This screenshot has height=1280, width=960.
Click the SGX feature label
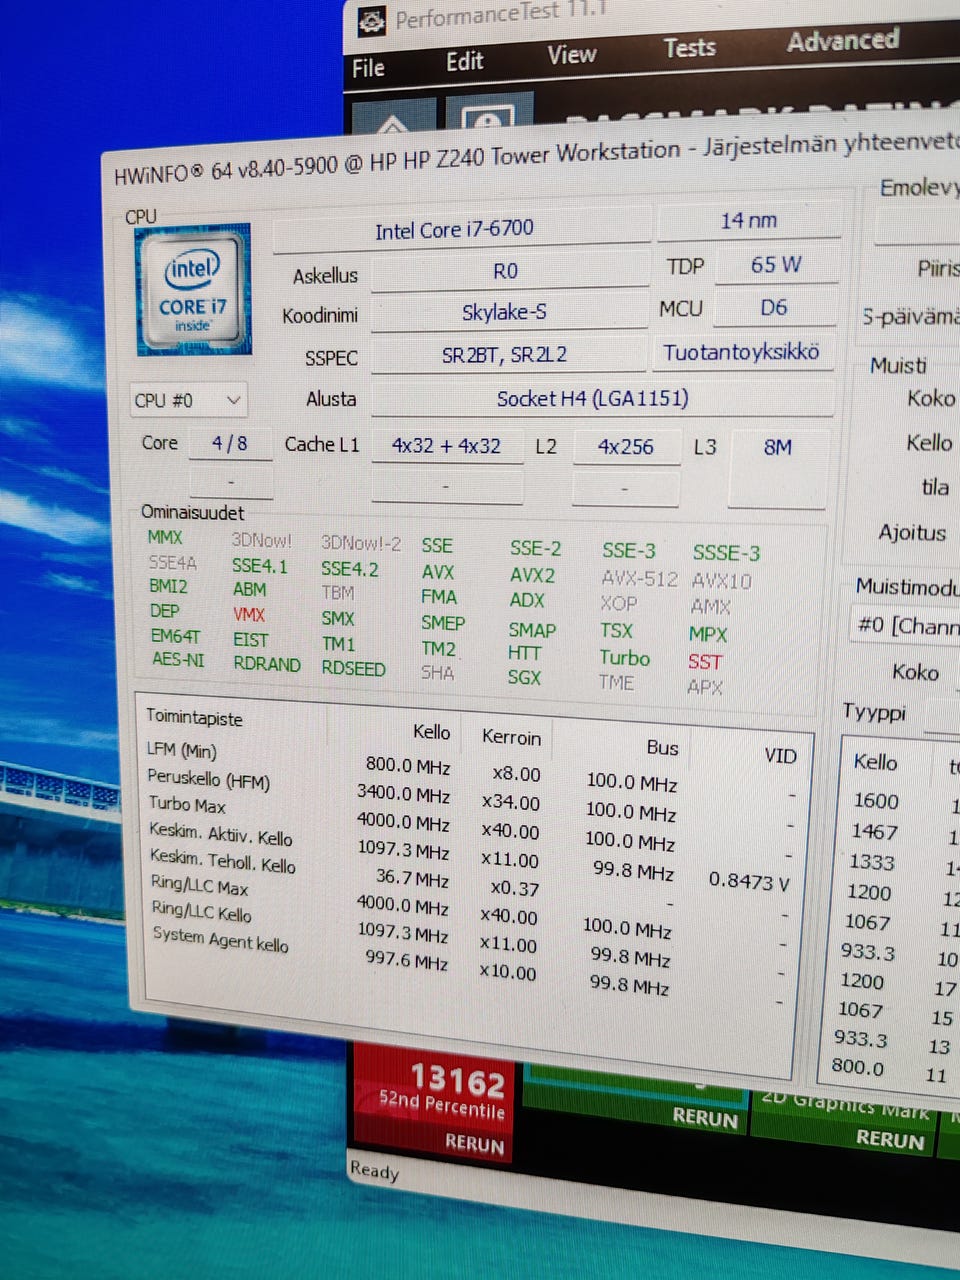pos(524,677)
